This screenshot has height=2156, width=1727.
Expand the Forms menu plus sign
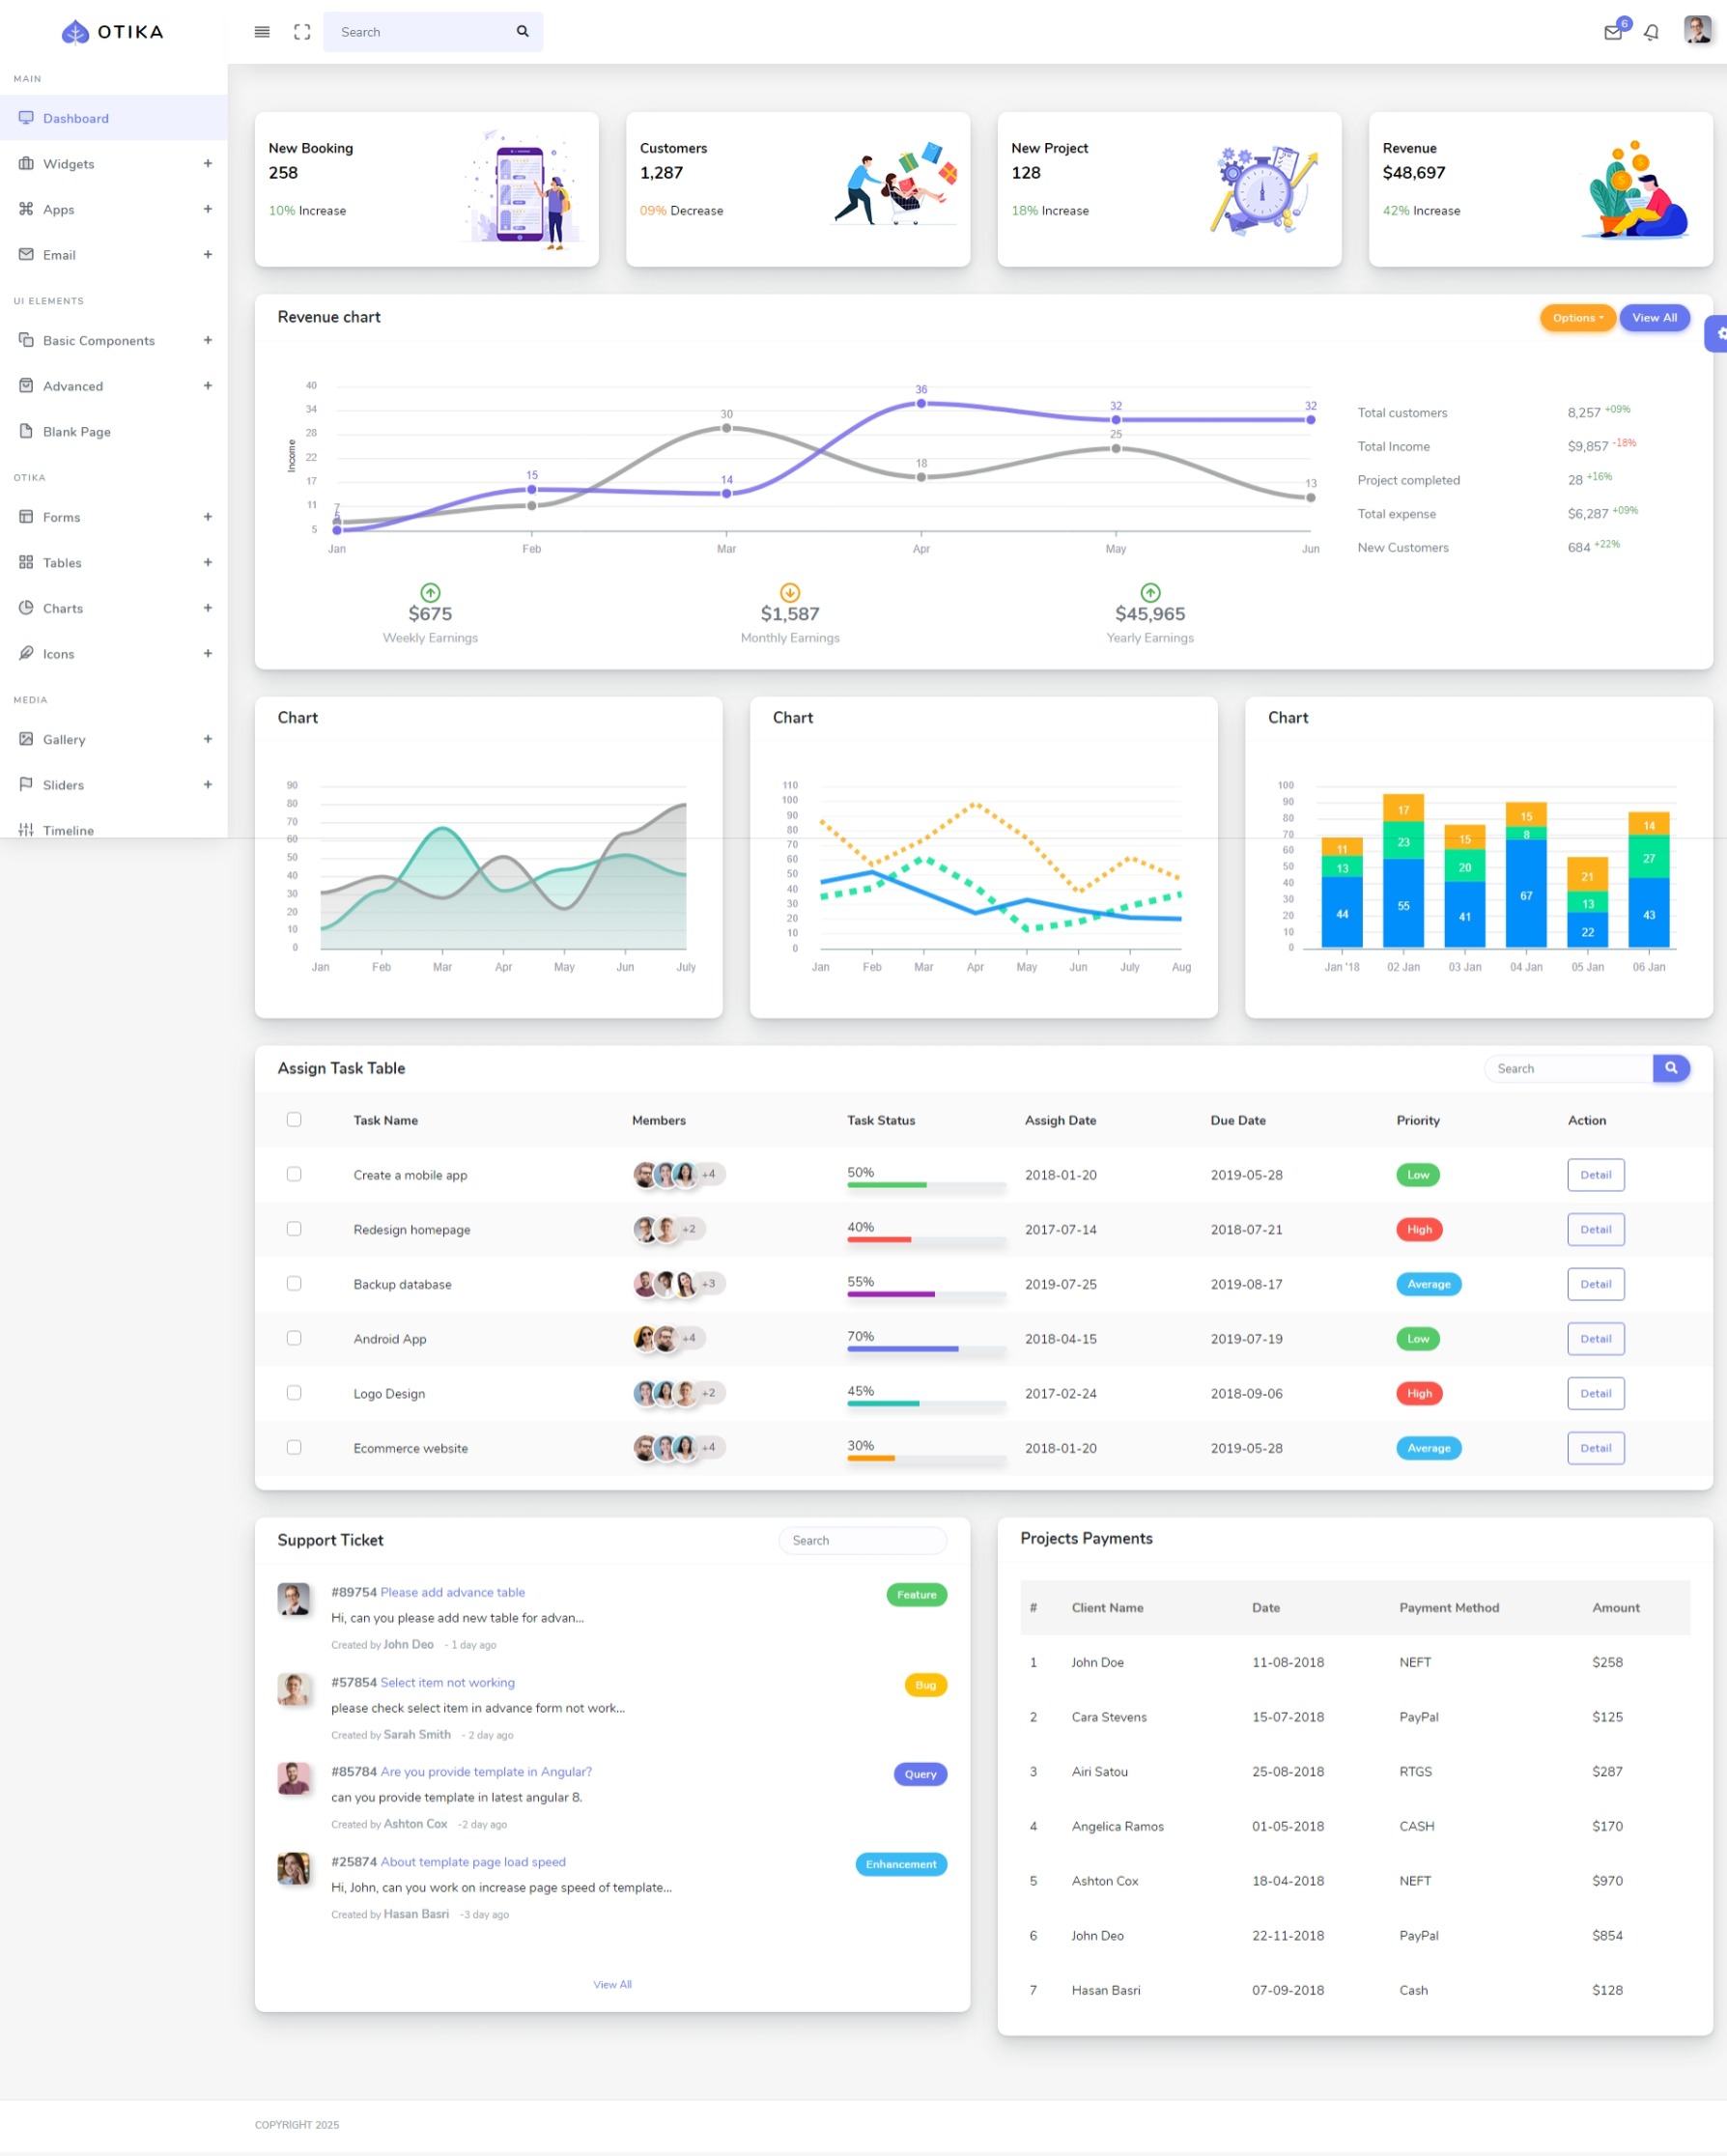[x=208, y=517]
